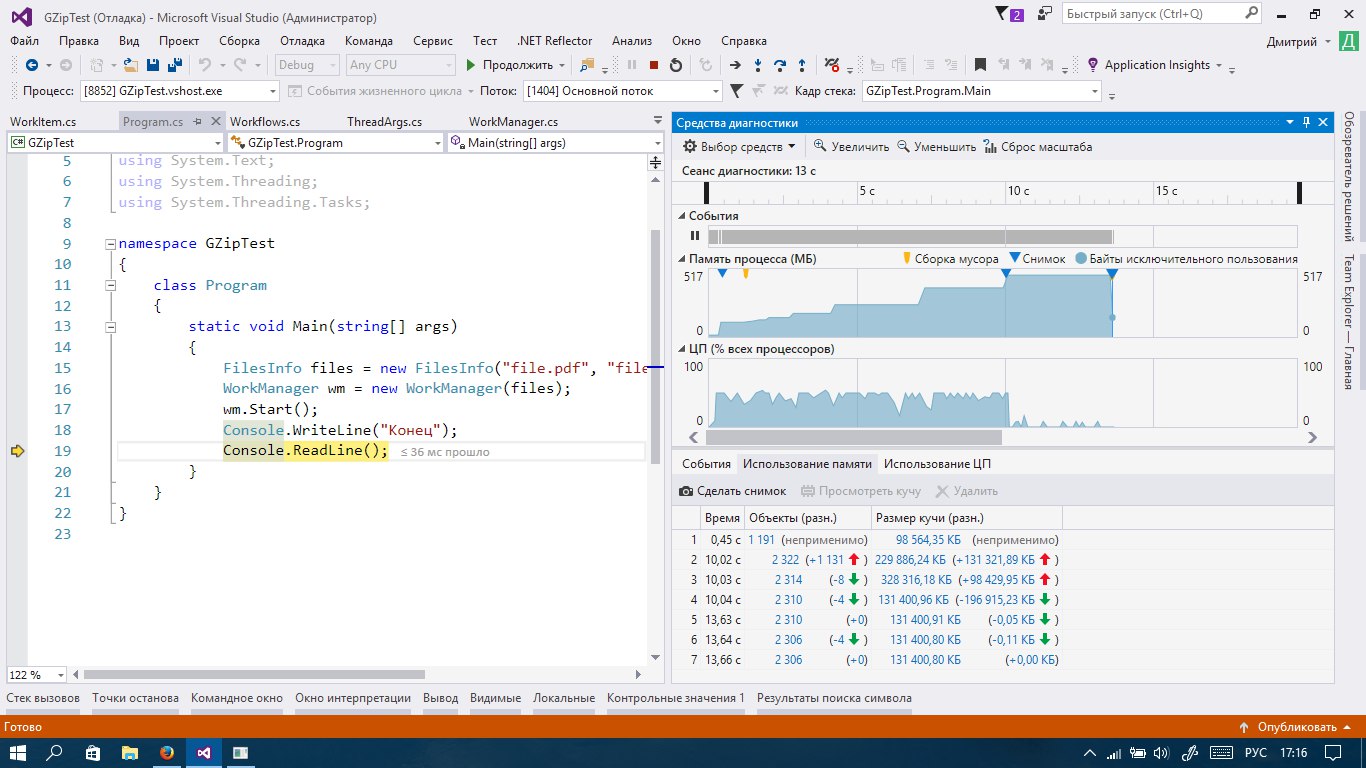Click the Open File folder icon
This screenshot has height=768, width=1366.
coord(131,65)
